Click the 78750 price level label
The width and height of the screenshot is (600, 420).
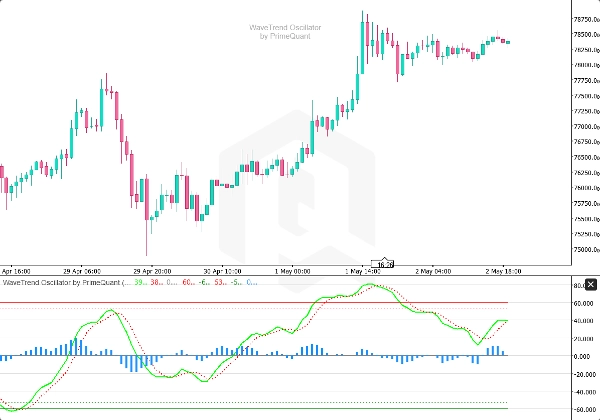pyautogui.click(x=586, y=19)
